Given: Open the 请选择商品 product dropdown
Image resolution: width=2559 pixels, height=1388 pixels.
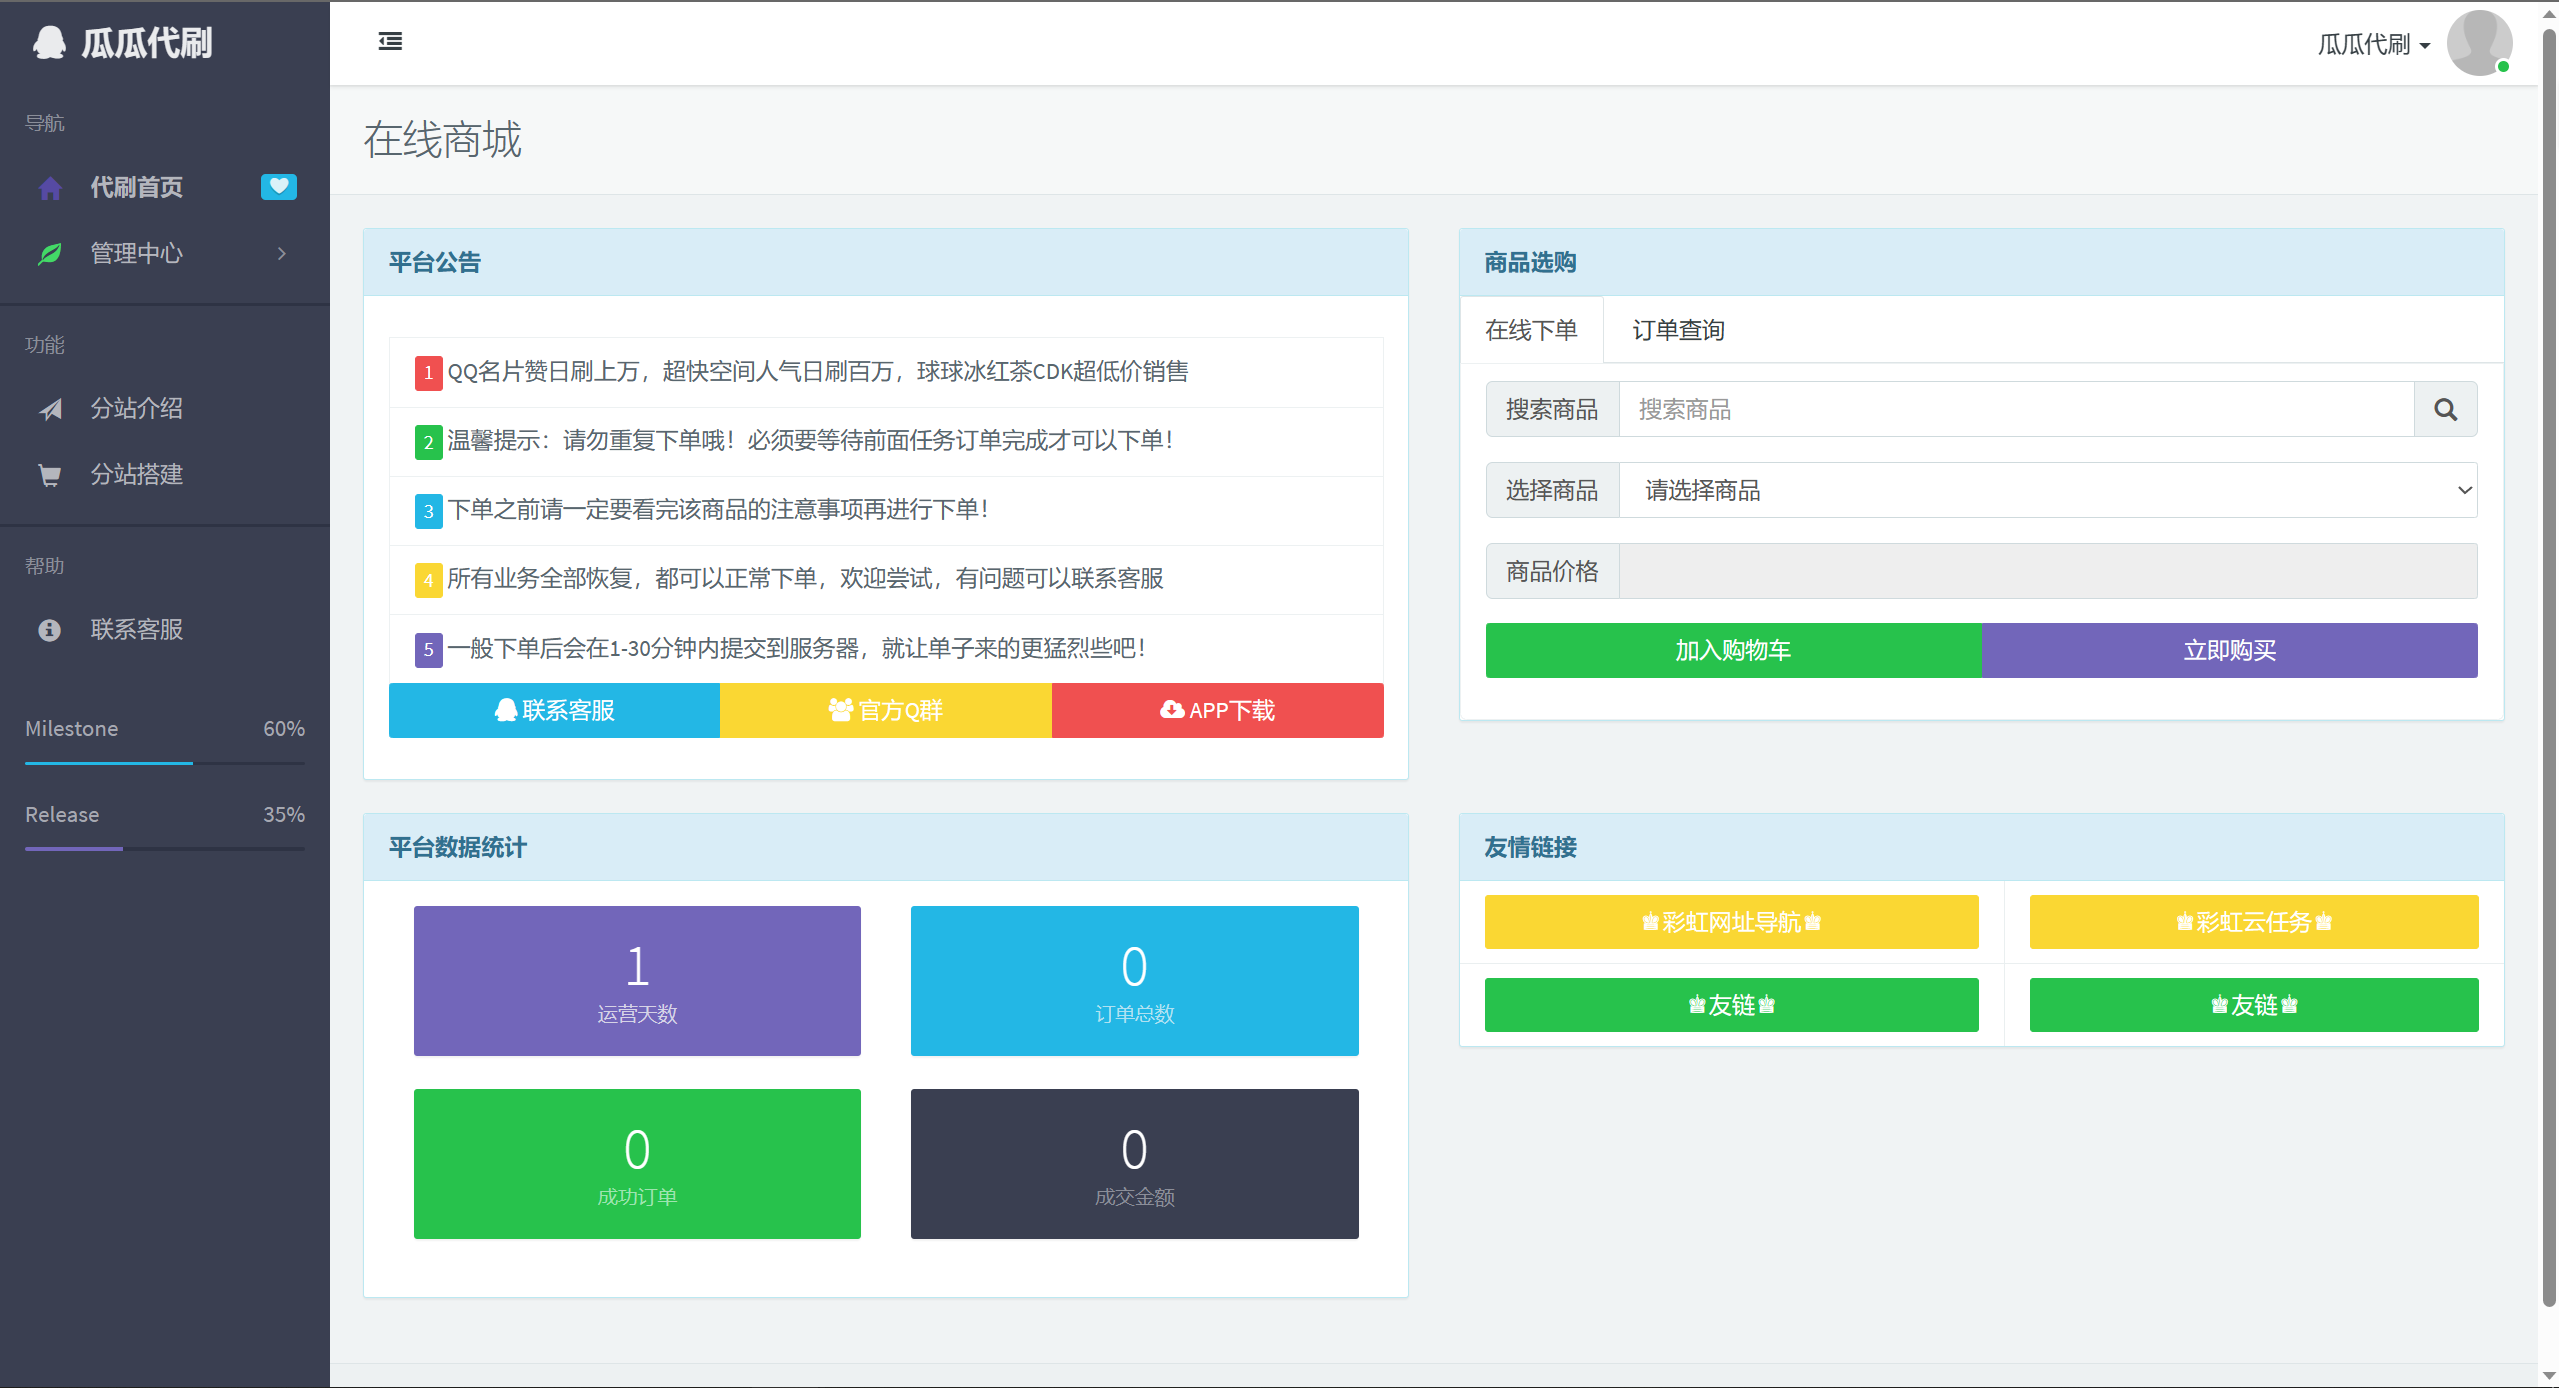Looking at the screenshot, I should [2047, 490].
